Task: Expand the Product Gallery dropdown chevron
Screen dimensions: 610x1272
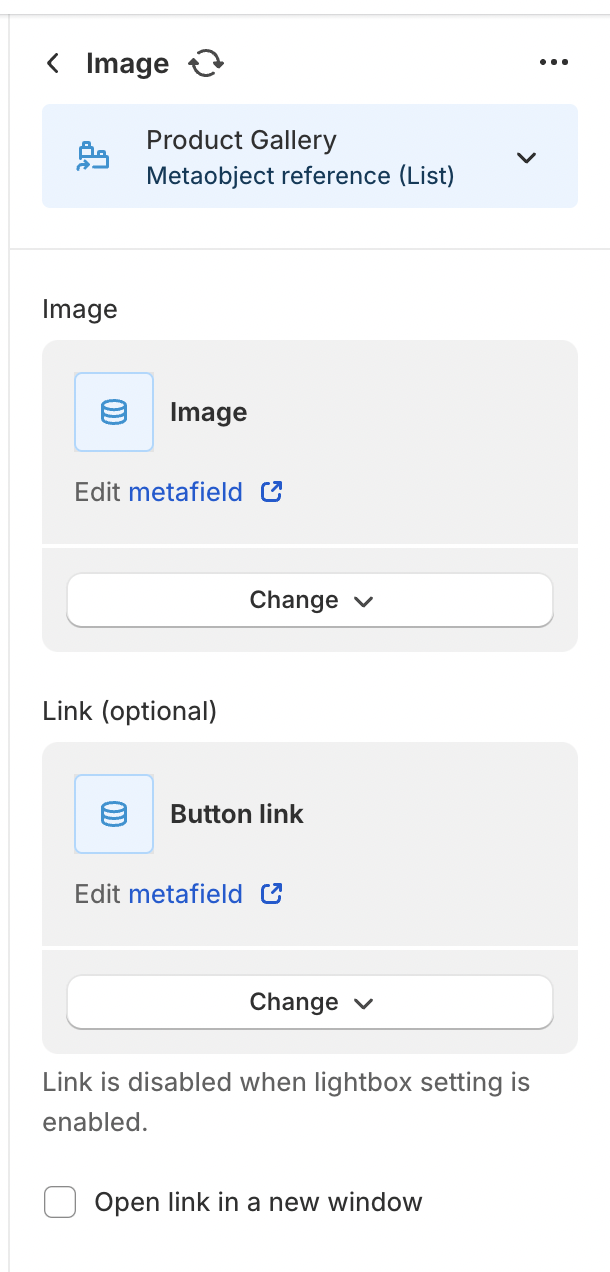Action: pos(526,157)
